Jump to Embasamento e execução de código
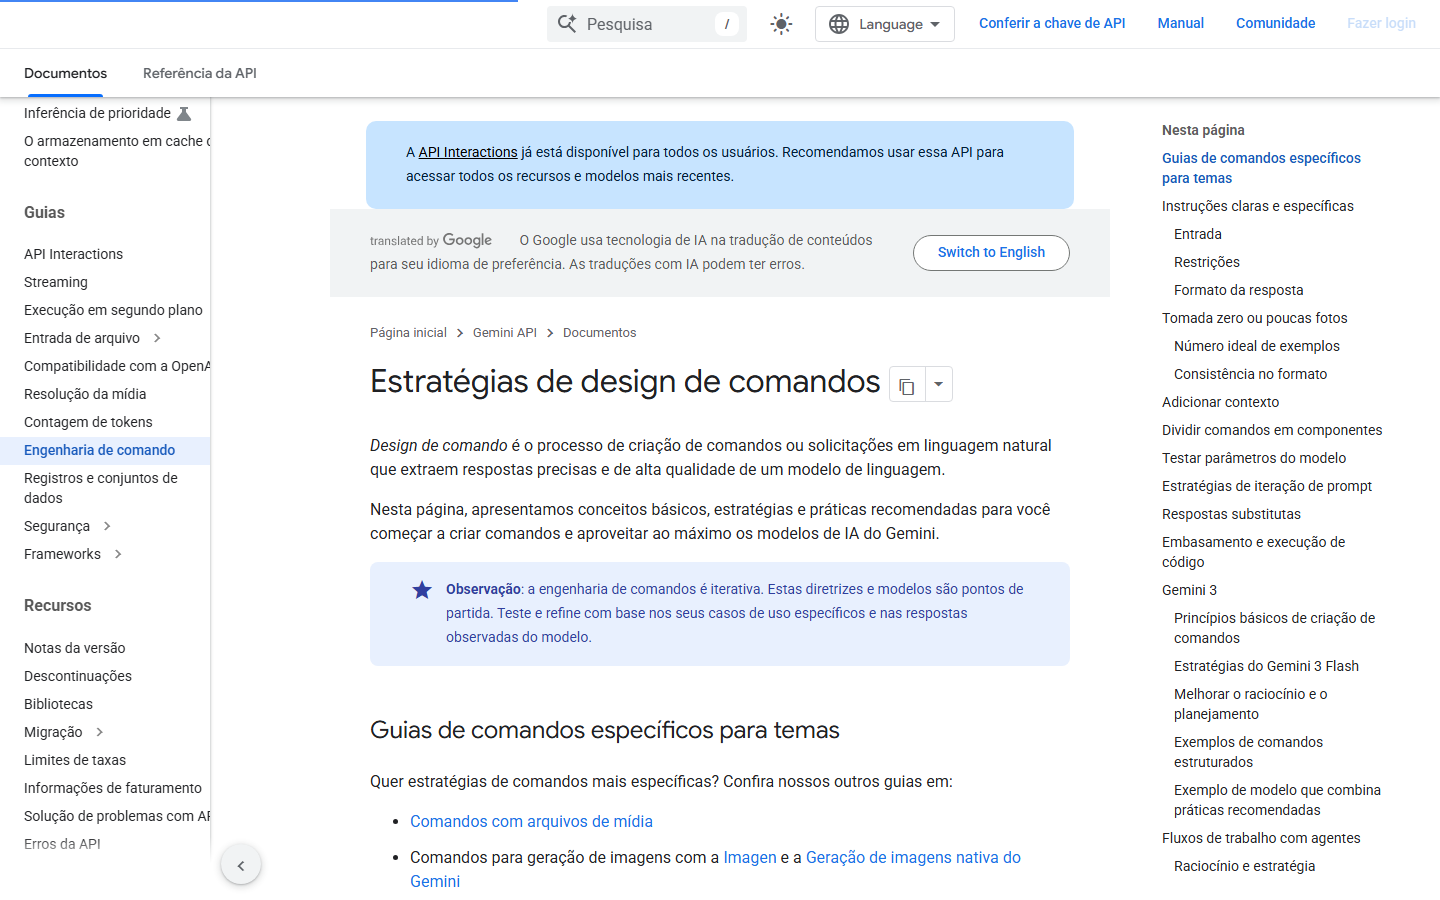1440x900 pixels. tap(1253, 552)
